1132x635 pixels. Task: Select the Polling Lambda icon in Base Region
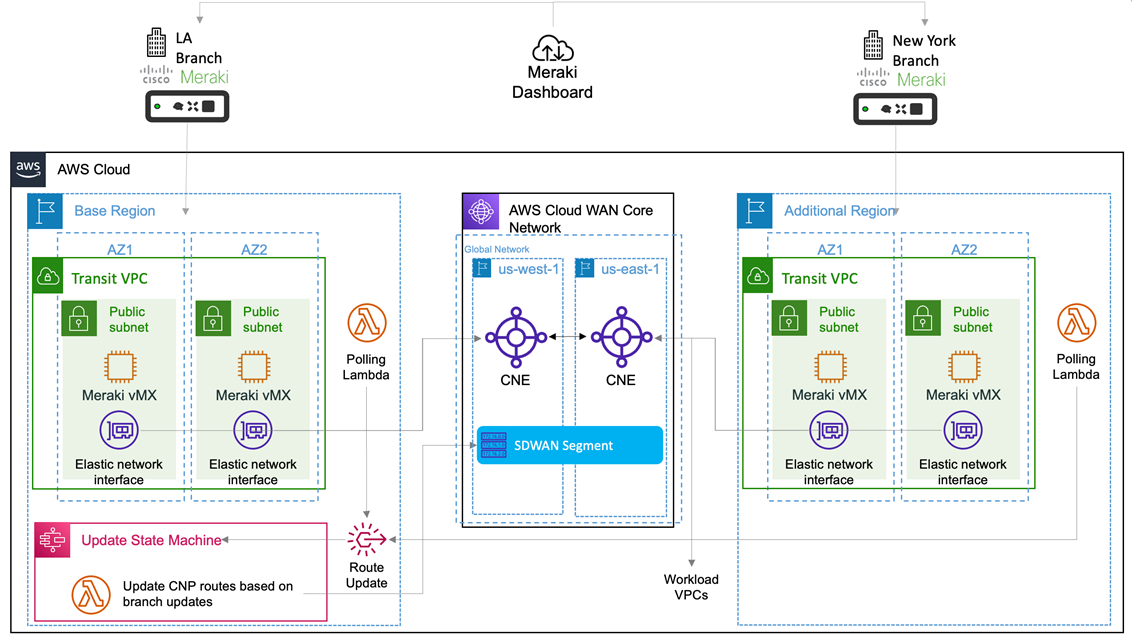pos(367,323)
